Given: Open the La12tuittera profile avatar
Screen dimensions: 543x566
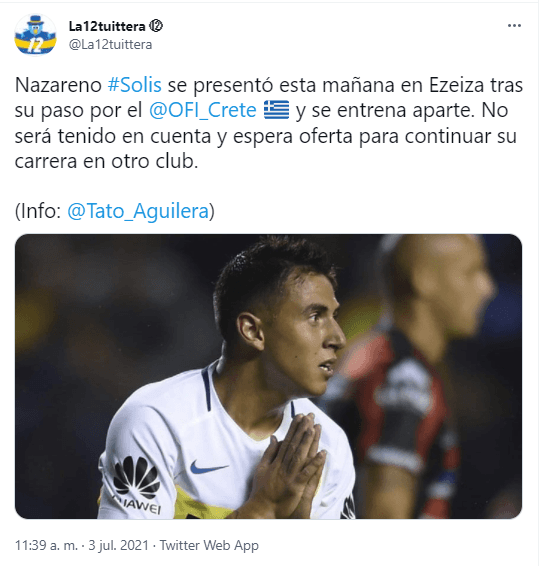Looking at the screenshot, I should 35,35.
